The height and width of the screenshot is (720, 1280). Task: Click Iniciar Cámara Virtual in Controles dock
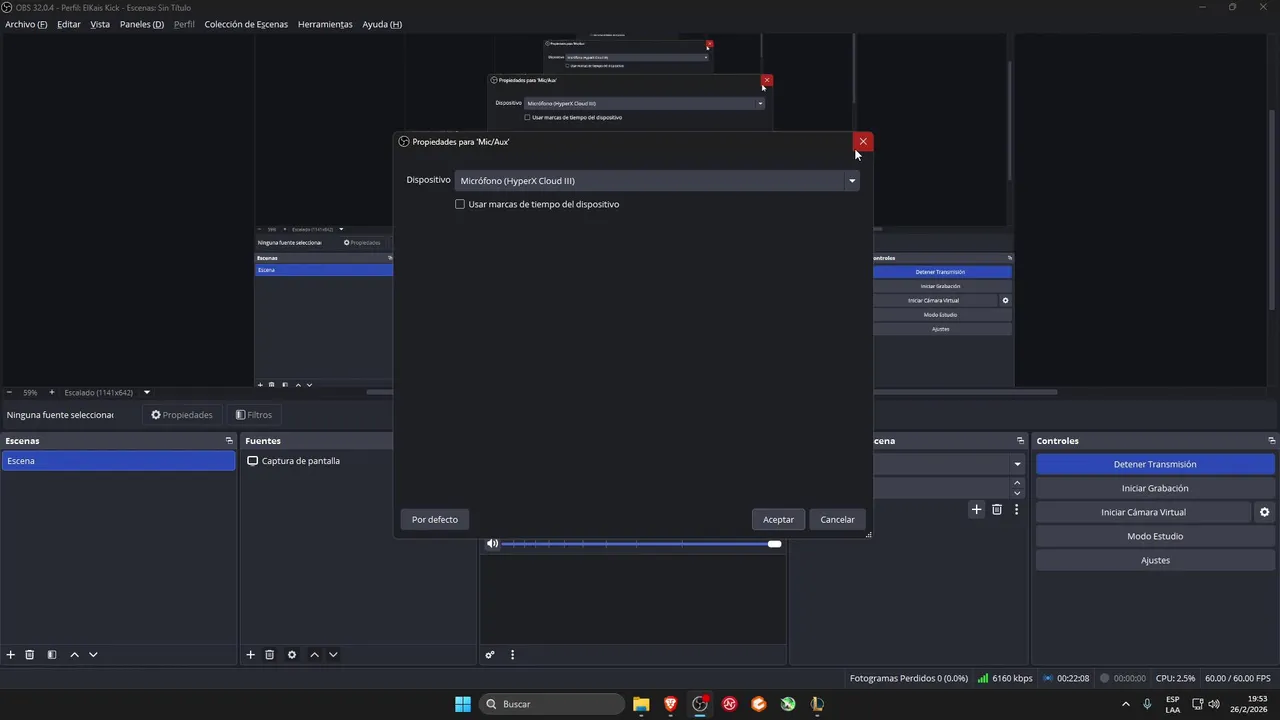coord(1143,512)
